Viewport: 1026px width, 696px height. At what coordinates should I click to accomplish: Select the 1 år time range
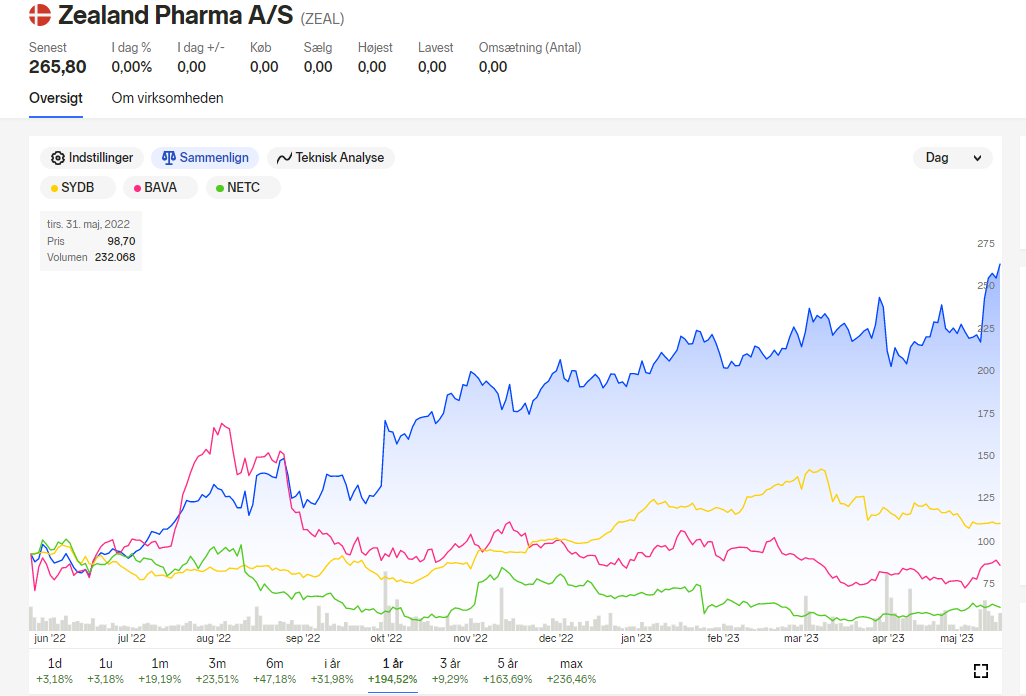393,671
